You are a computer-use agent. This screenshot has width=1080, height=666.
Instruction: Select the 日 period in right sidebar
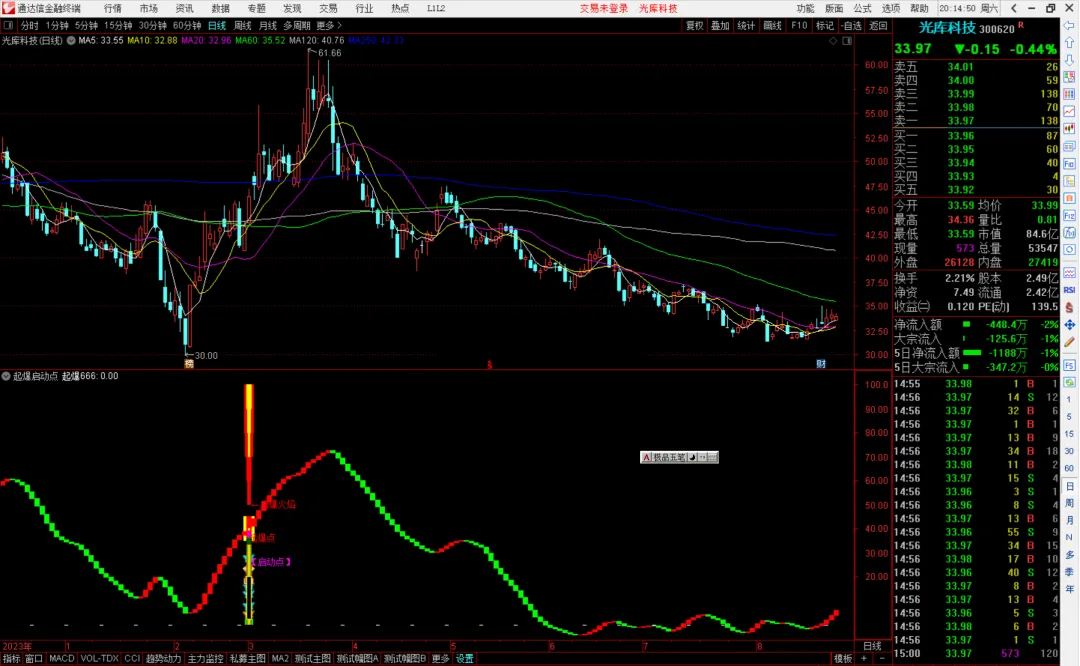pyautogui.click(x=1069, y=486)
